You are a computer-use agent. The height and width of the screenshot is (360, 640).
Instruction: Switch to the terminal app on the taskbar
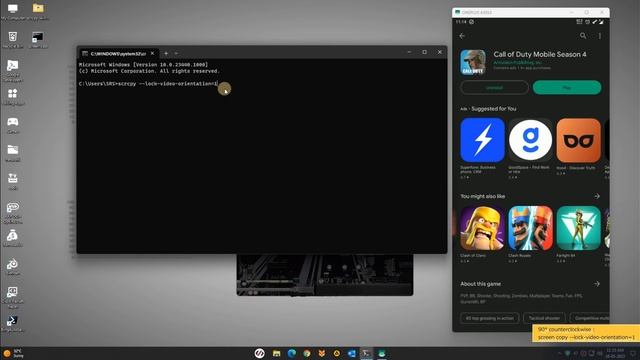pyautogui.click(x=366, y=353)
